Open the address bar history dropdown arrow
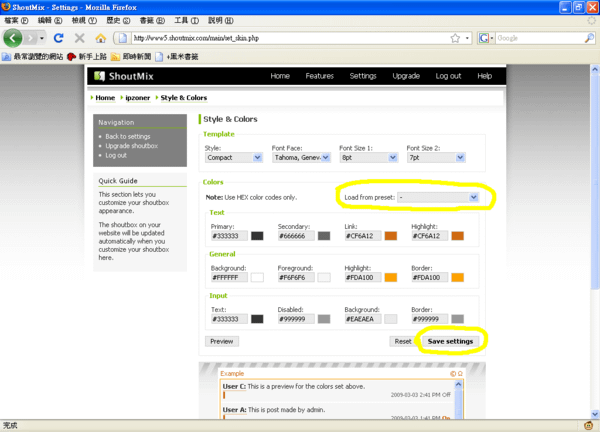 [x=467, y=38]
